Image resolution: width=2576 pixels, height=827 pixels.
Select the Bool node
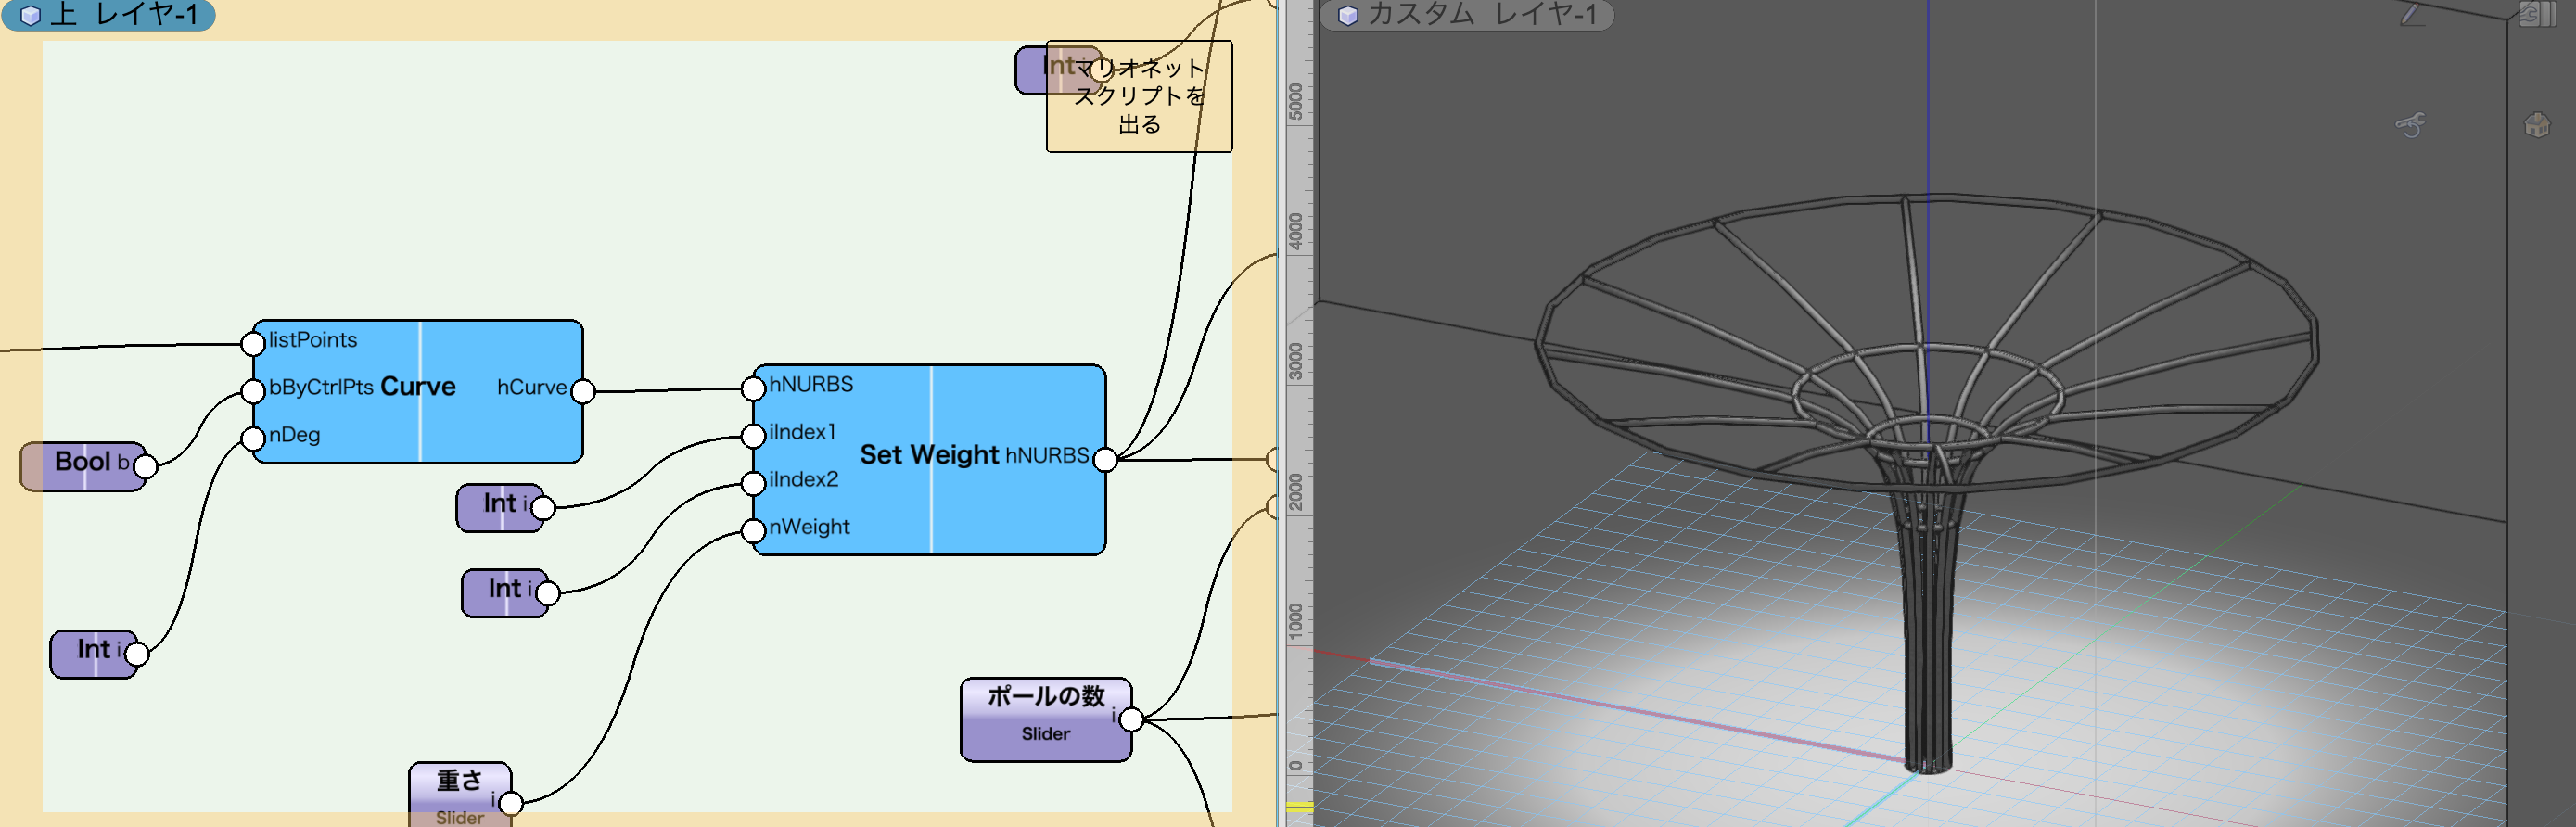pos(84,466)
